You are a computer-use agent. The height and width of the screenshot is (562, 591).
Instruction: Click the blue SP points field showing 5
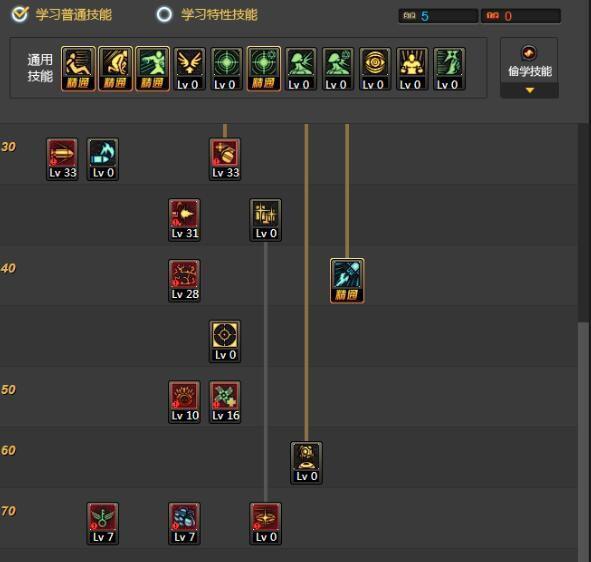point(438,16)
